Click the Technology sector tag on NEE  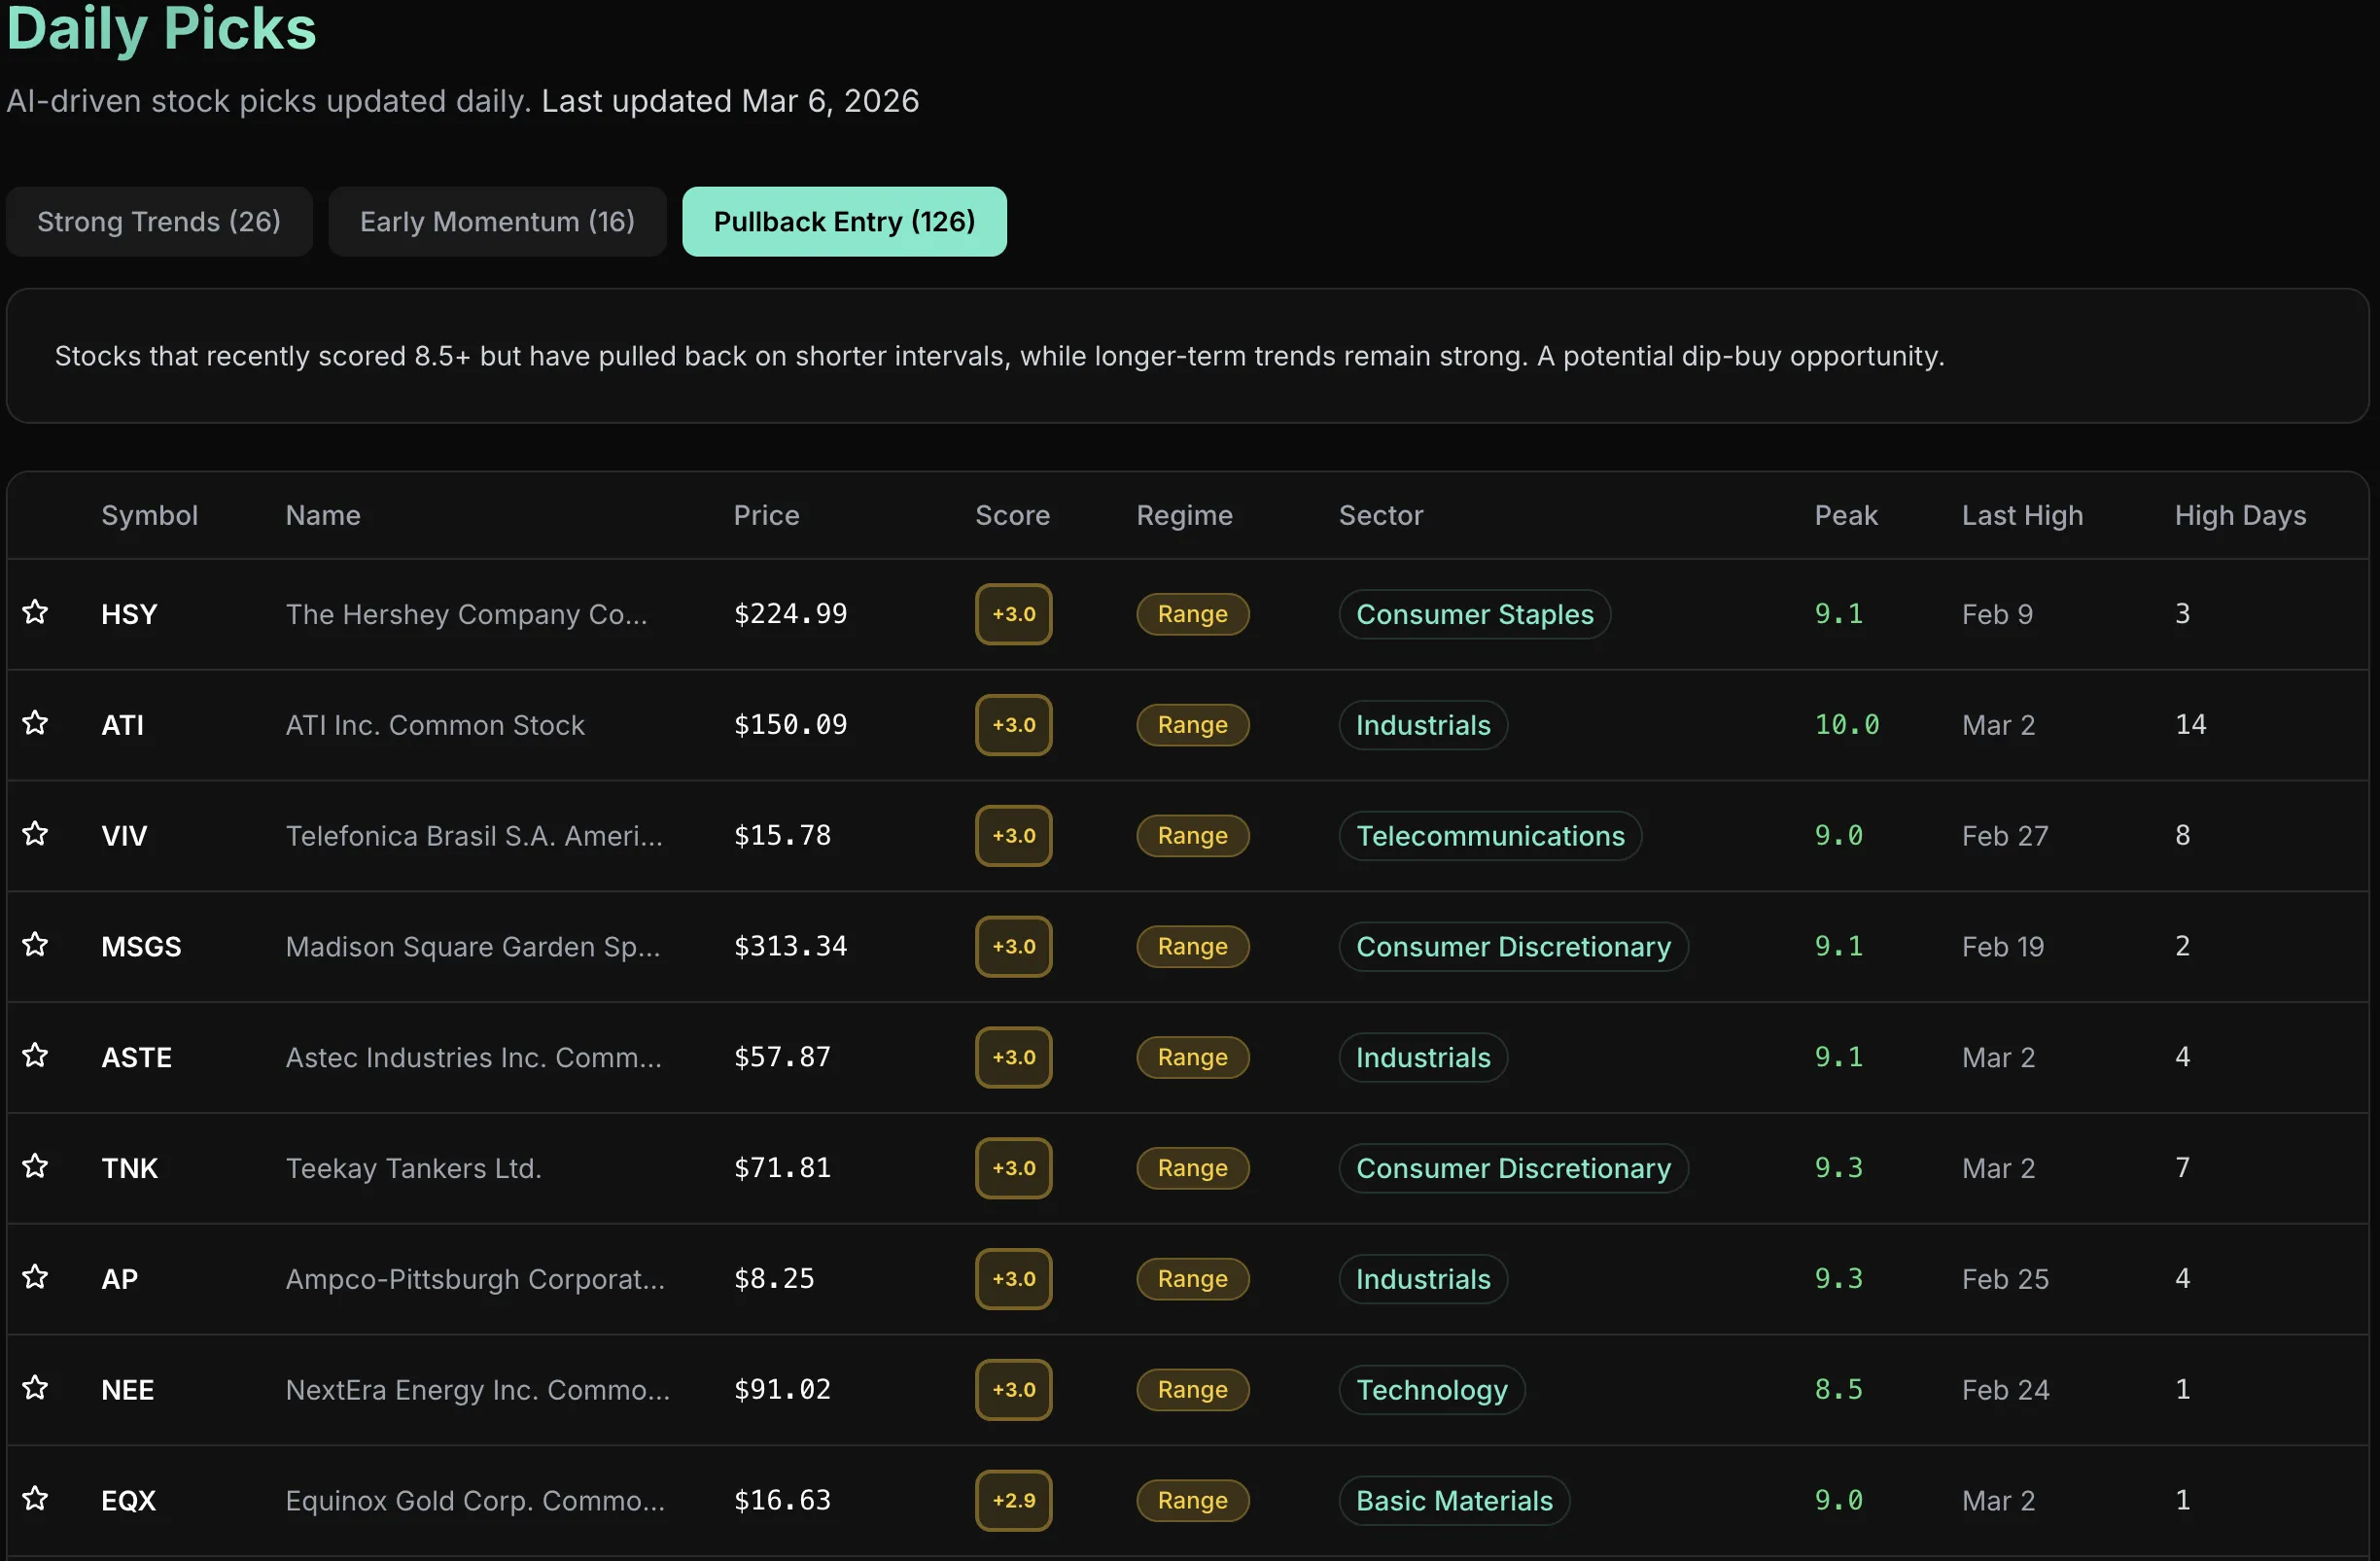pos(1432,1390)
